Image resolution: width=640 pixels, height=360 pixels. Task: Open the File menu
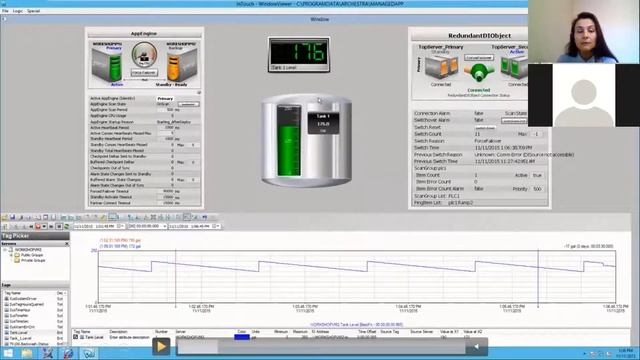[5, 11]
